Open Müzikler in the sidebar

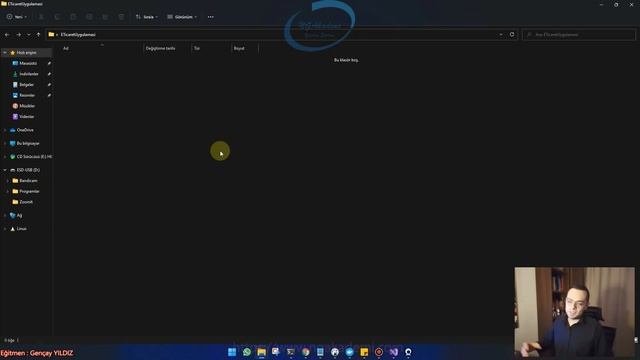pyautogui.click(x=27, y=106)
